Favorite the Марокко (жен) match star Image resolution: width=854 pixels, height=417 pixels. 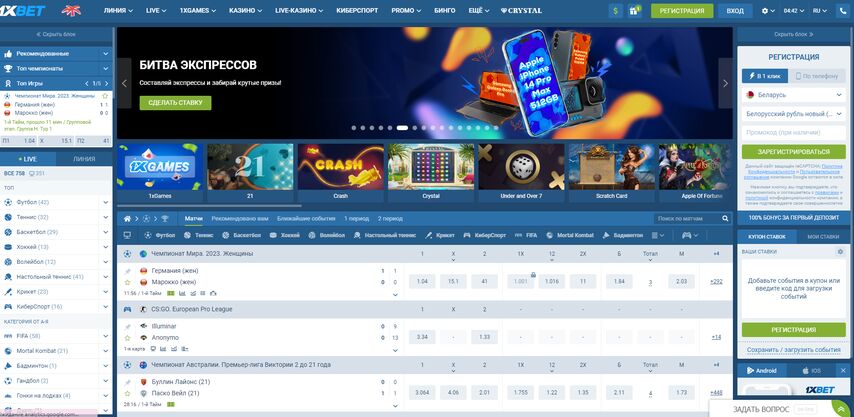pyautogui.click(x=128, y=282)
